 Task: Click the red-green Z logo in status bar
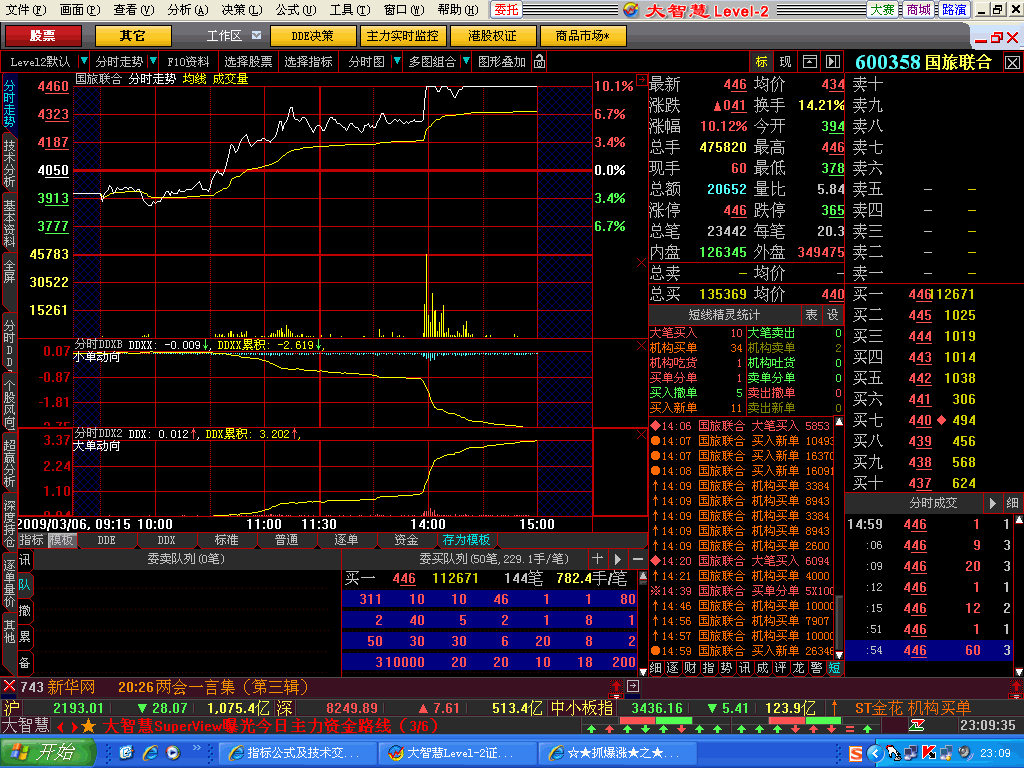(x=917, y=725)
